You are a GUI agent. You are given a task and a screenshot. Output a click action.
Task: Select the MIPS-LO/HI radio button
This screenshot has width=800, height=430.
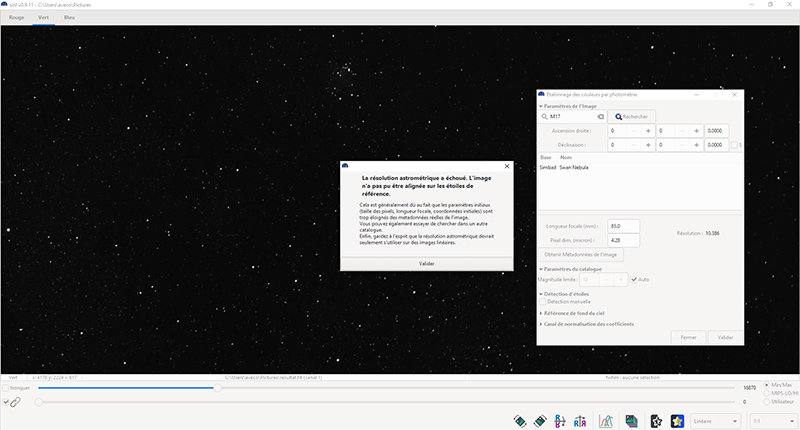click(x=767, y=393)
